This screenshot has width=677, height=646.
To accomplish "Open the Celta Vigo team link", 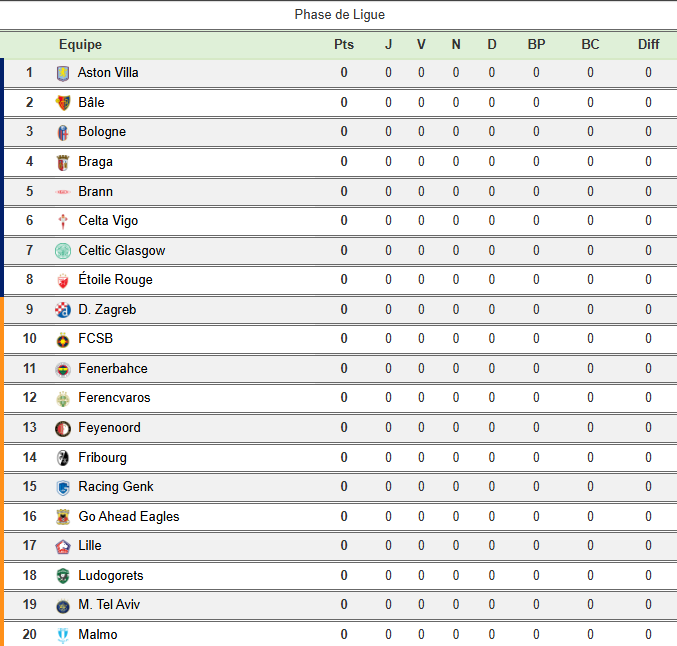I will tap(108, 220).
